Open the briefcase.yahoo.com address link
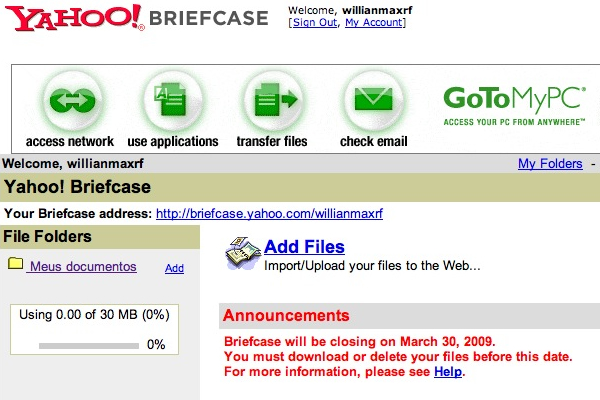This screenshot has width=600, height=400. point(269,213)
